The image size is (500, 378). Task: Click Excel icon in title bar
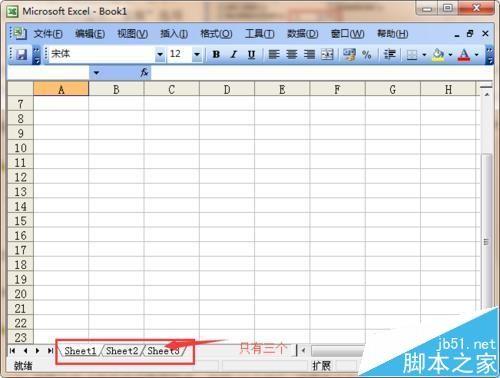13,12
